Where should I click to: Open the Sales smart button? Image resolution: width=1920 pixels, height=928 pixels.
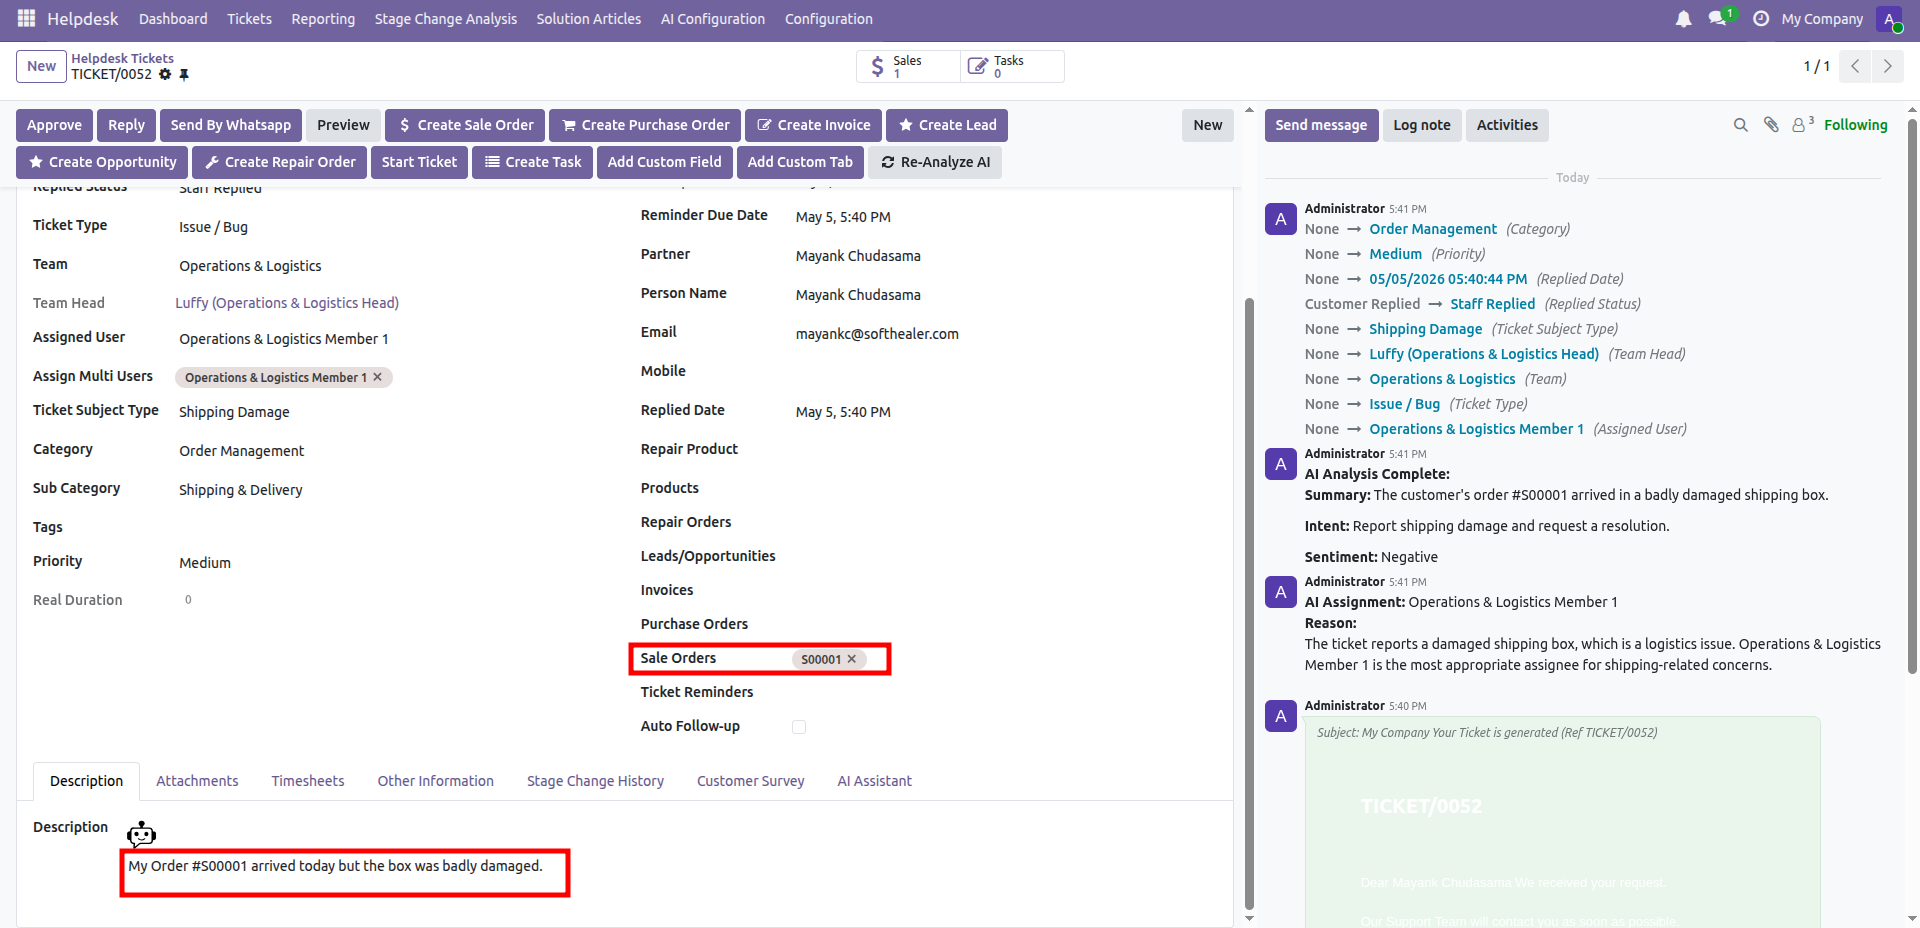(x=908, y=66)
